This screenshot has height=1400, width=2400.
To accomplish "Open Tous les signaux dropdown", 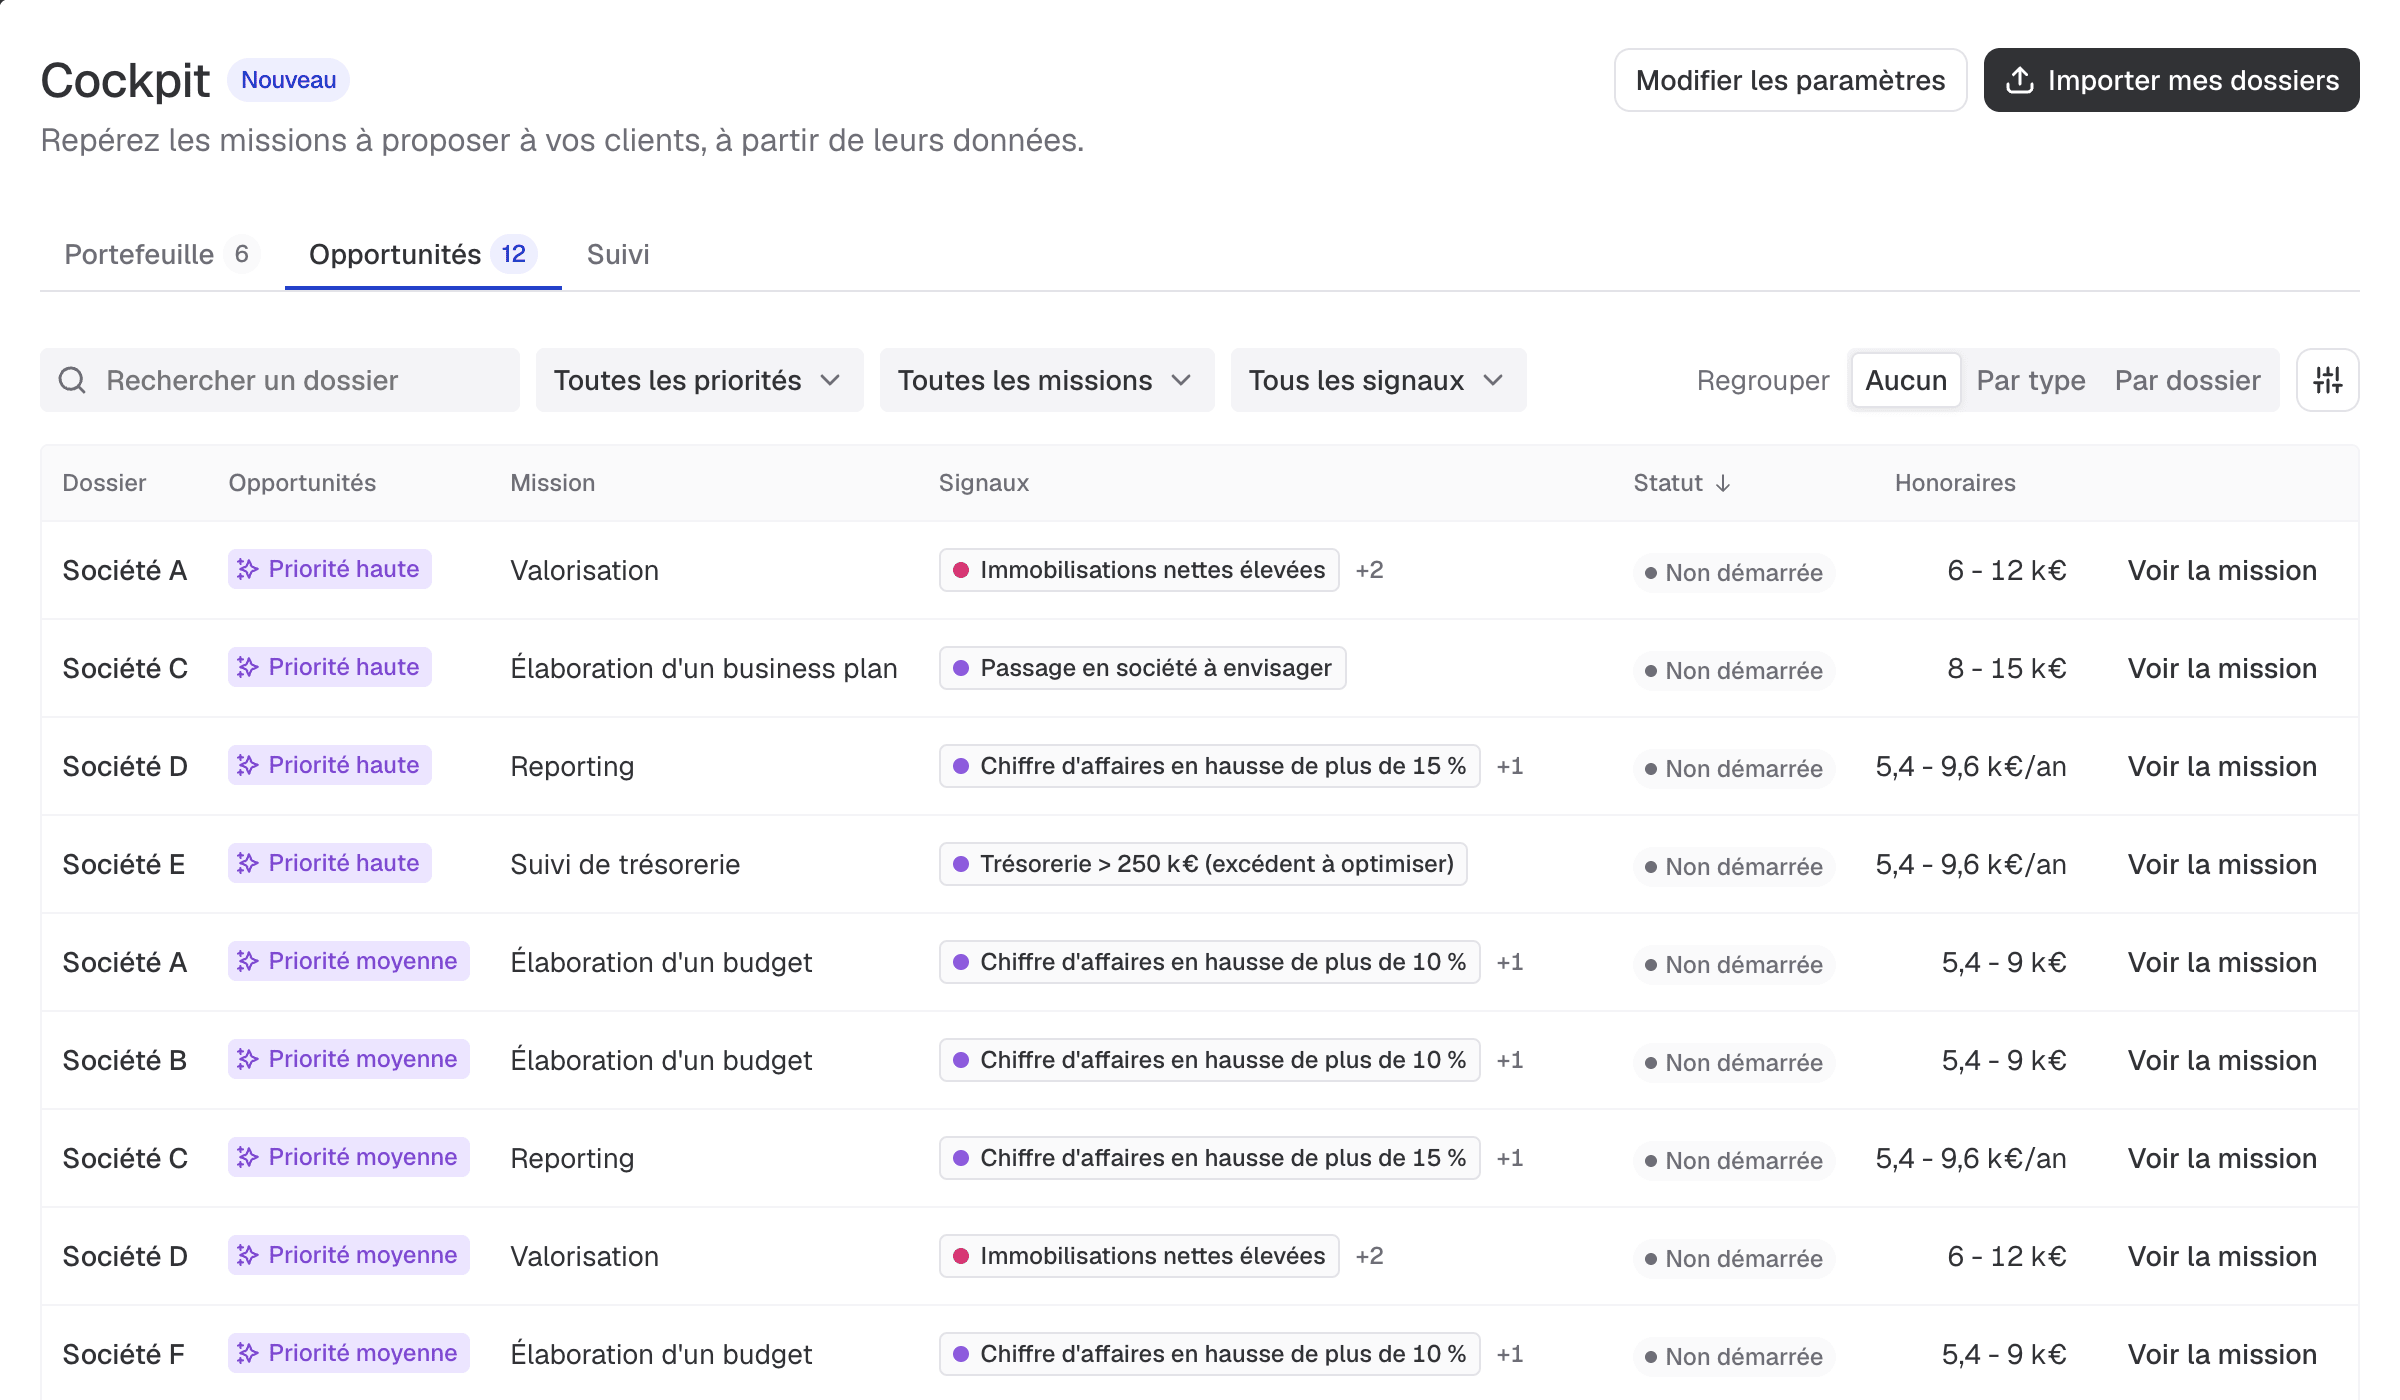I will [x=1378, y=380].
